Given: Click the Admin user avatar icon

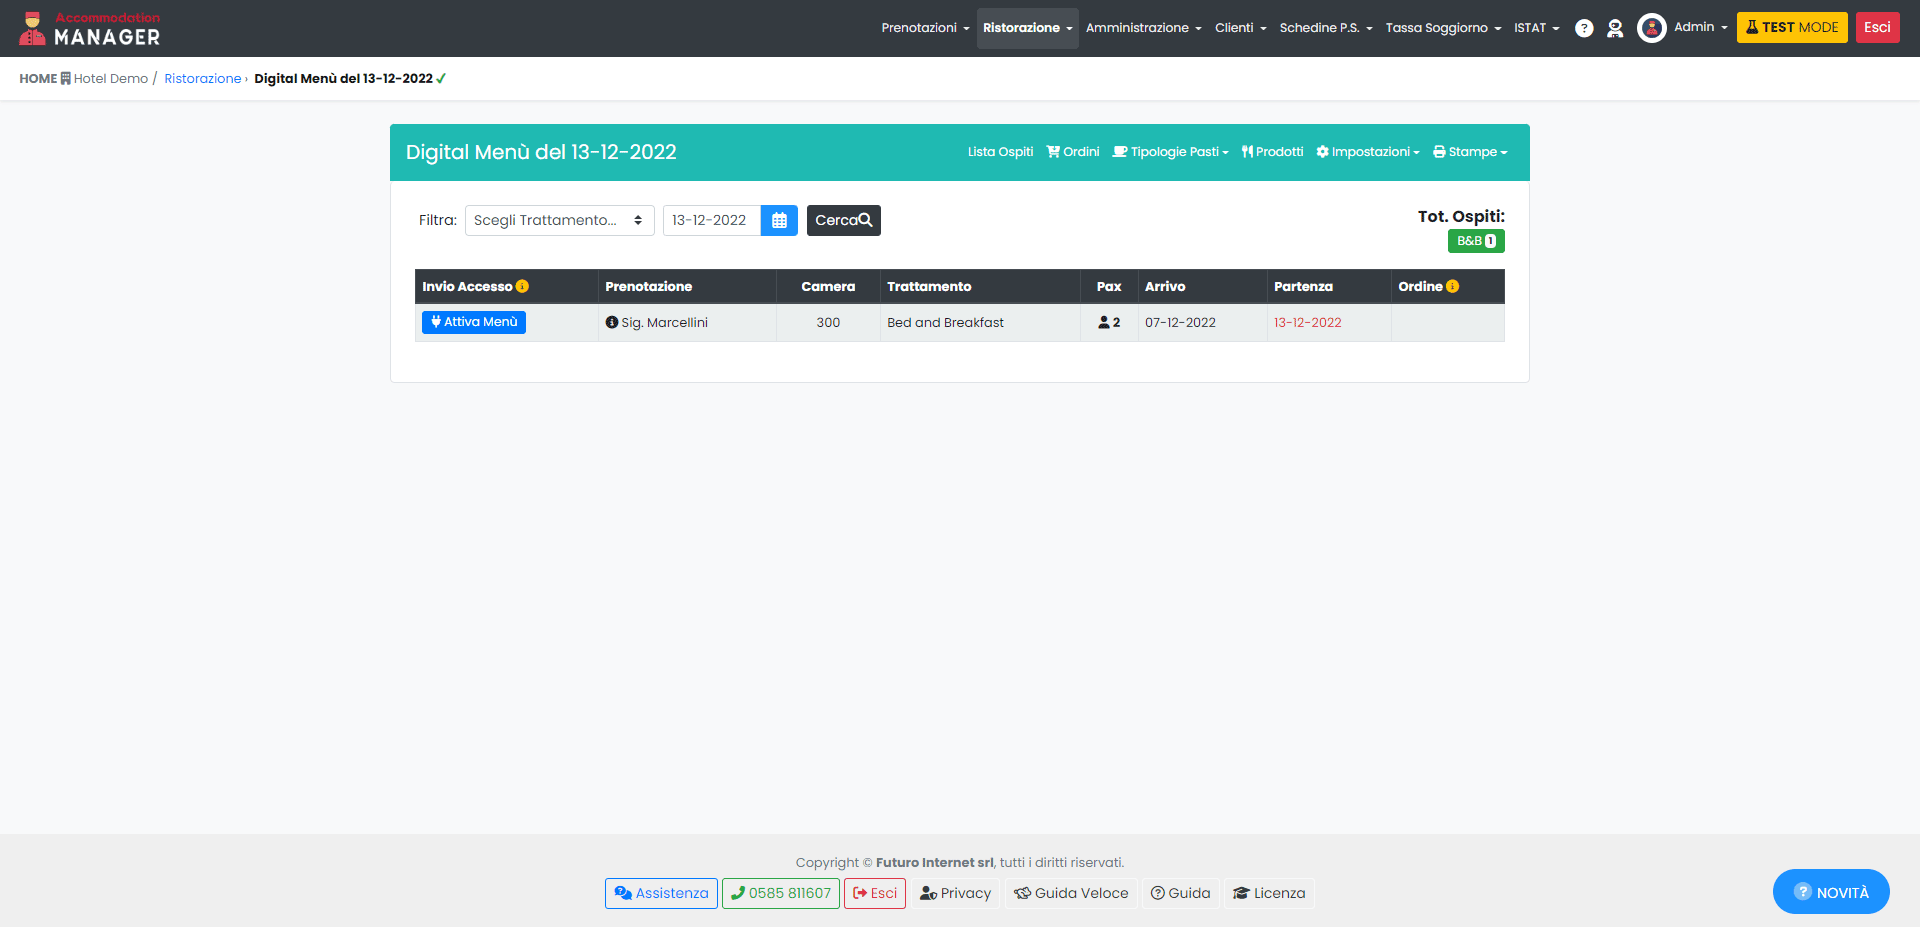Looking at the screenshot, I should [1651, 28].
